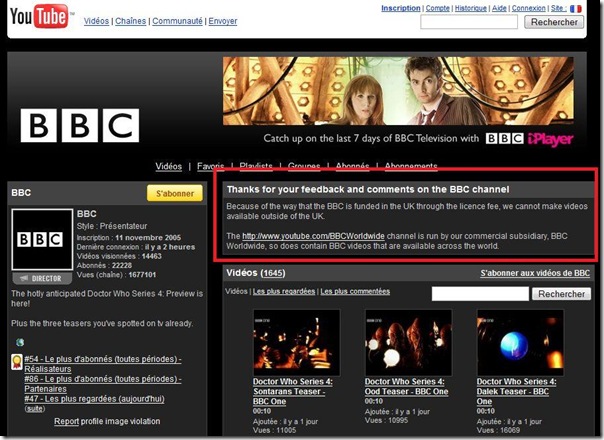Open Vidéos in top navigation
The height and width of the screenshot is (440, 604).
[96, 21]
